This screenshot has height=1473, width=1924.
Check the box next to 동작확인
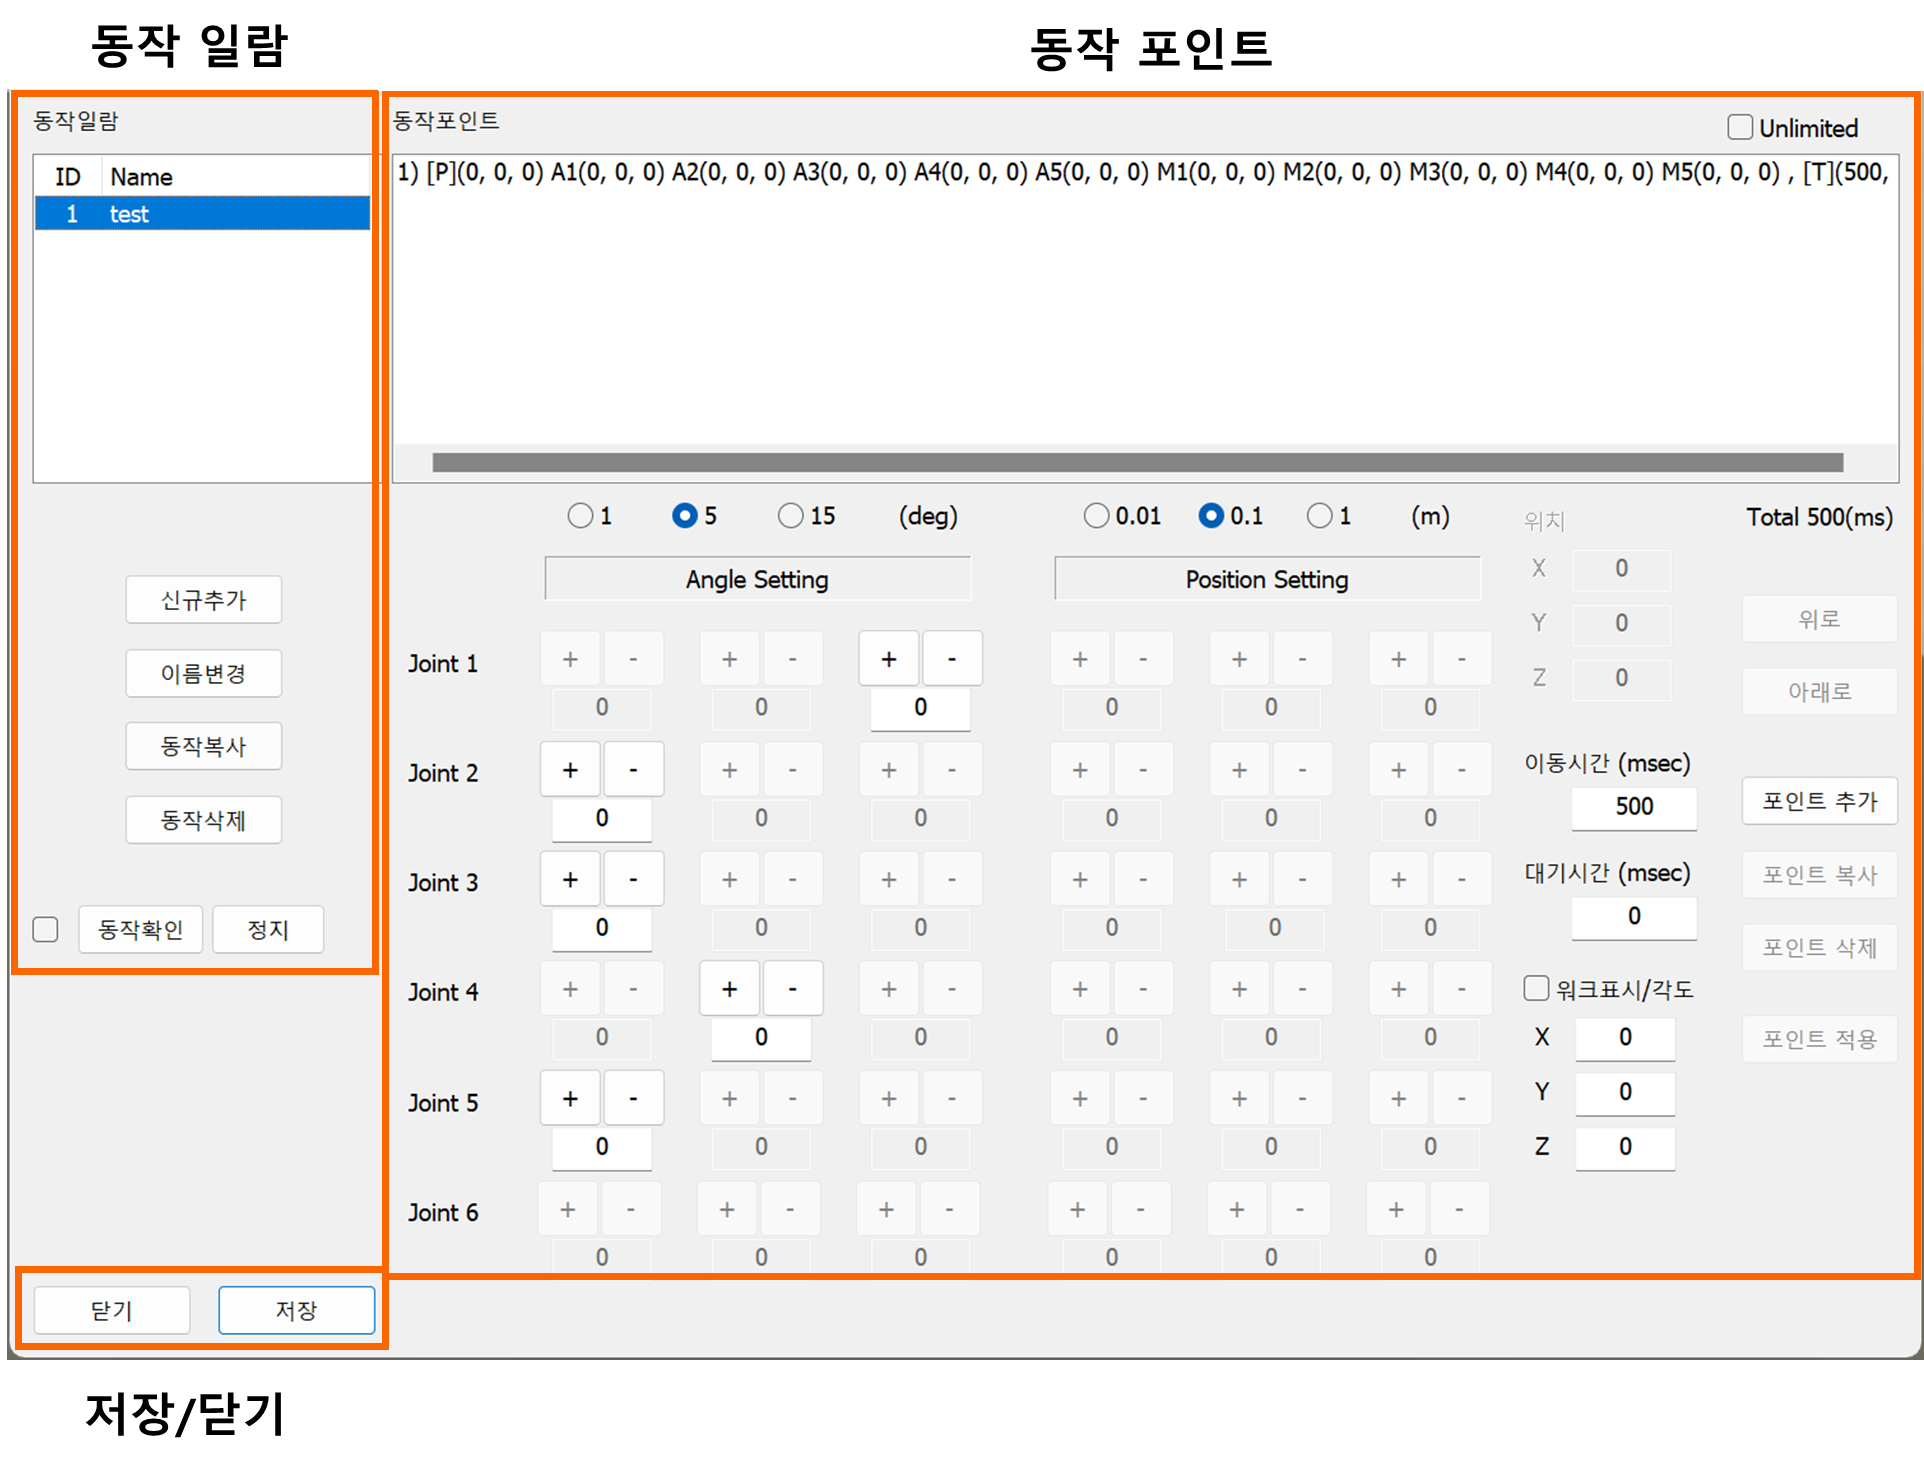46,930
